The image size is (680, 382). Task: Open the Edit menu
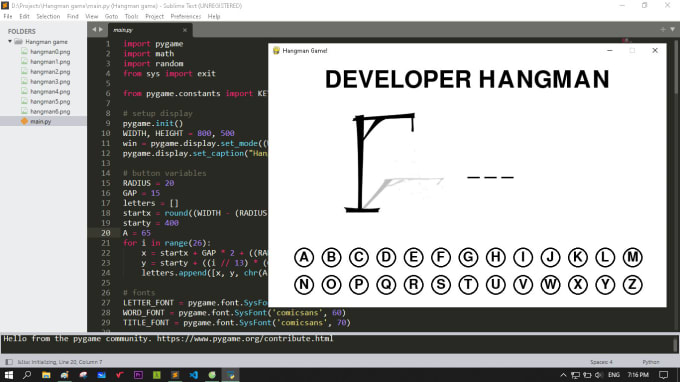point(24,16)
